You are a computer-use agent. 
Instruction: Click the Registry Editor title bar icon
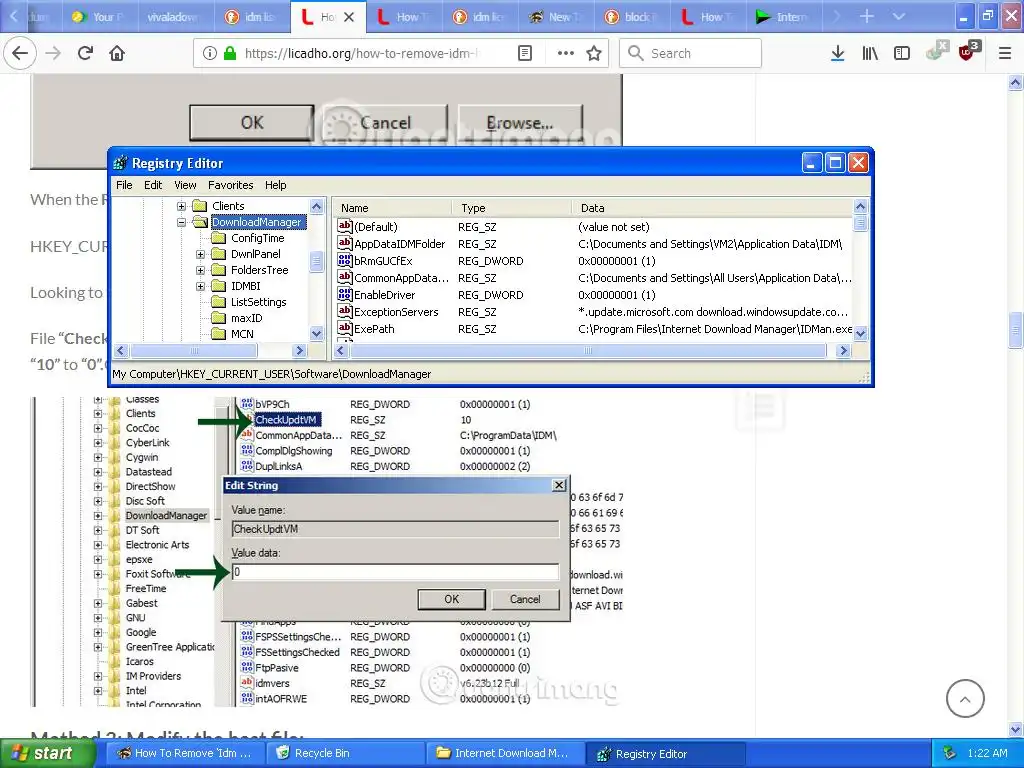point(121,163)
